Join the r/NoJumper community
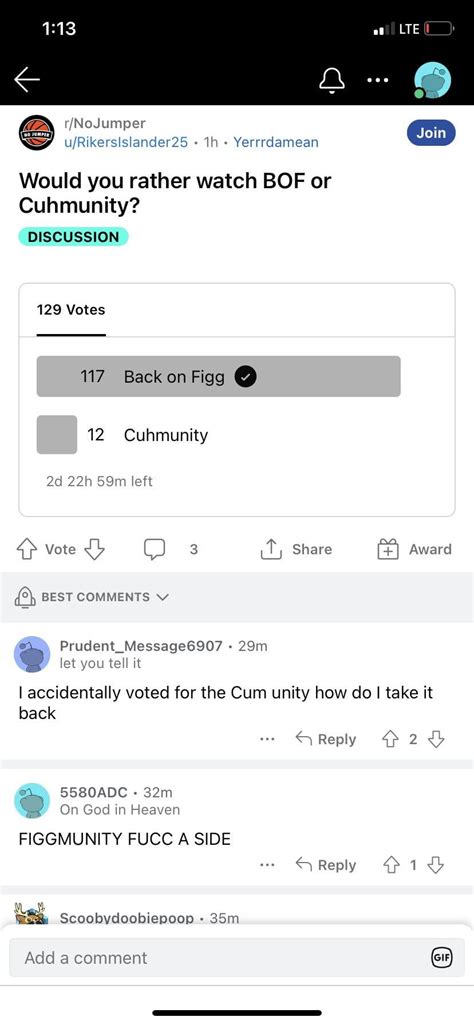Viewport: 474px width, 1025px height. pyautogui.click(x=431, y=133)
